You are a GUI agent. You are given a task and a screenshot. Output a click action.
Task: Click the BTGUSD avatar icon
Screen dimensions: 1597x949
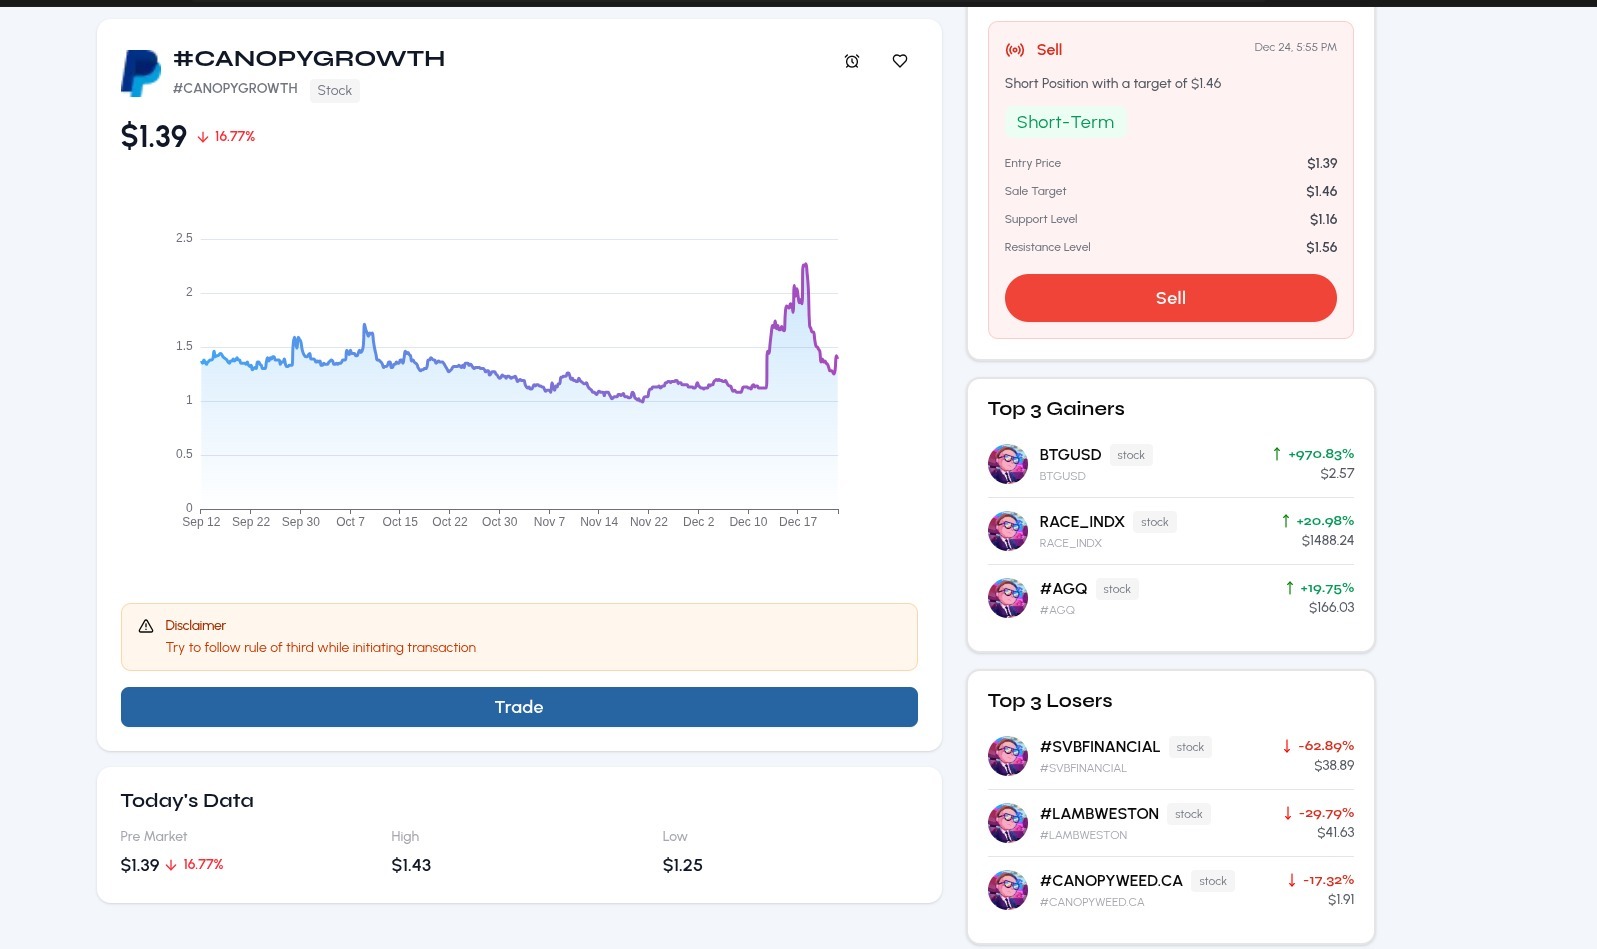point(1008,464)
